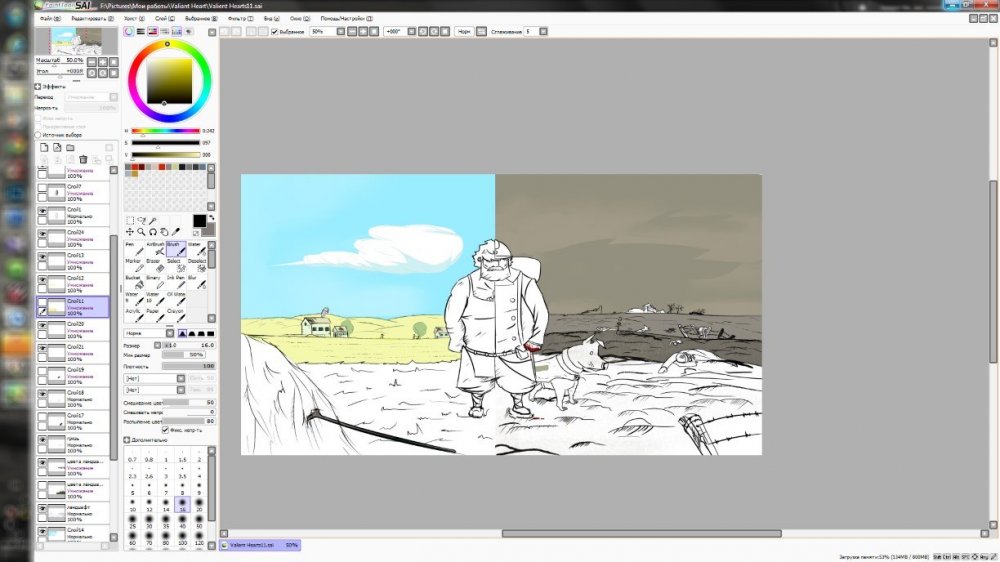Pick the Eraser tool

pyautogui.click(x=158, y=267)
